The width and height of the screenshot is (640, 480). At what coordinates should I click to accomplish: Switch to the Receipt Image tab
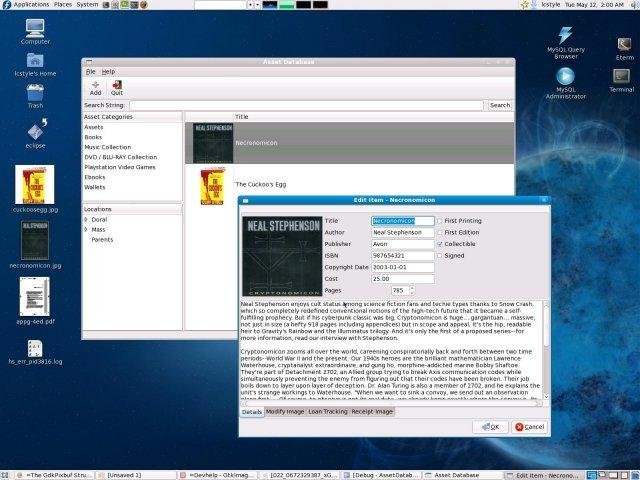(372, 411)
